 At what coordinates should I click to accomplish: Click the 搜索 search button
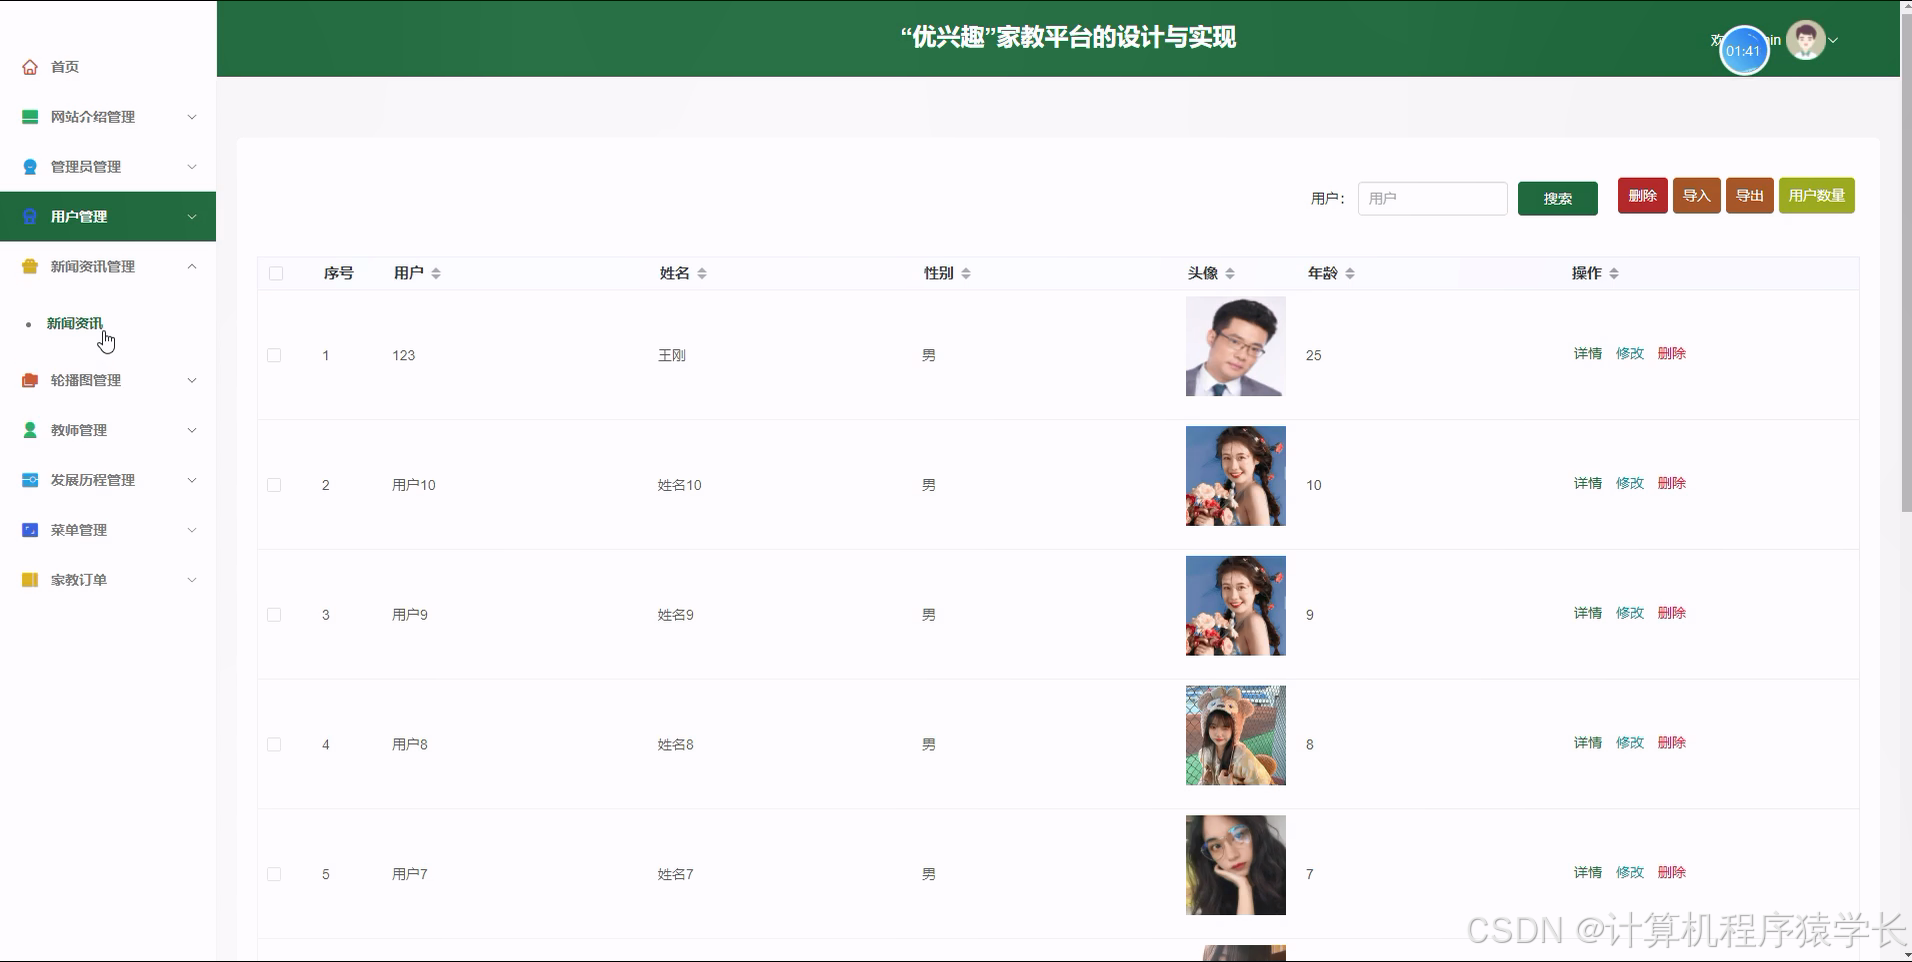[x=1557, y=197]
